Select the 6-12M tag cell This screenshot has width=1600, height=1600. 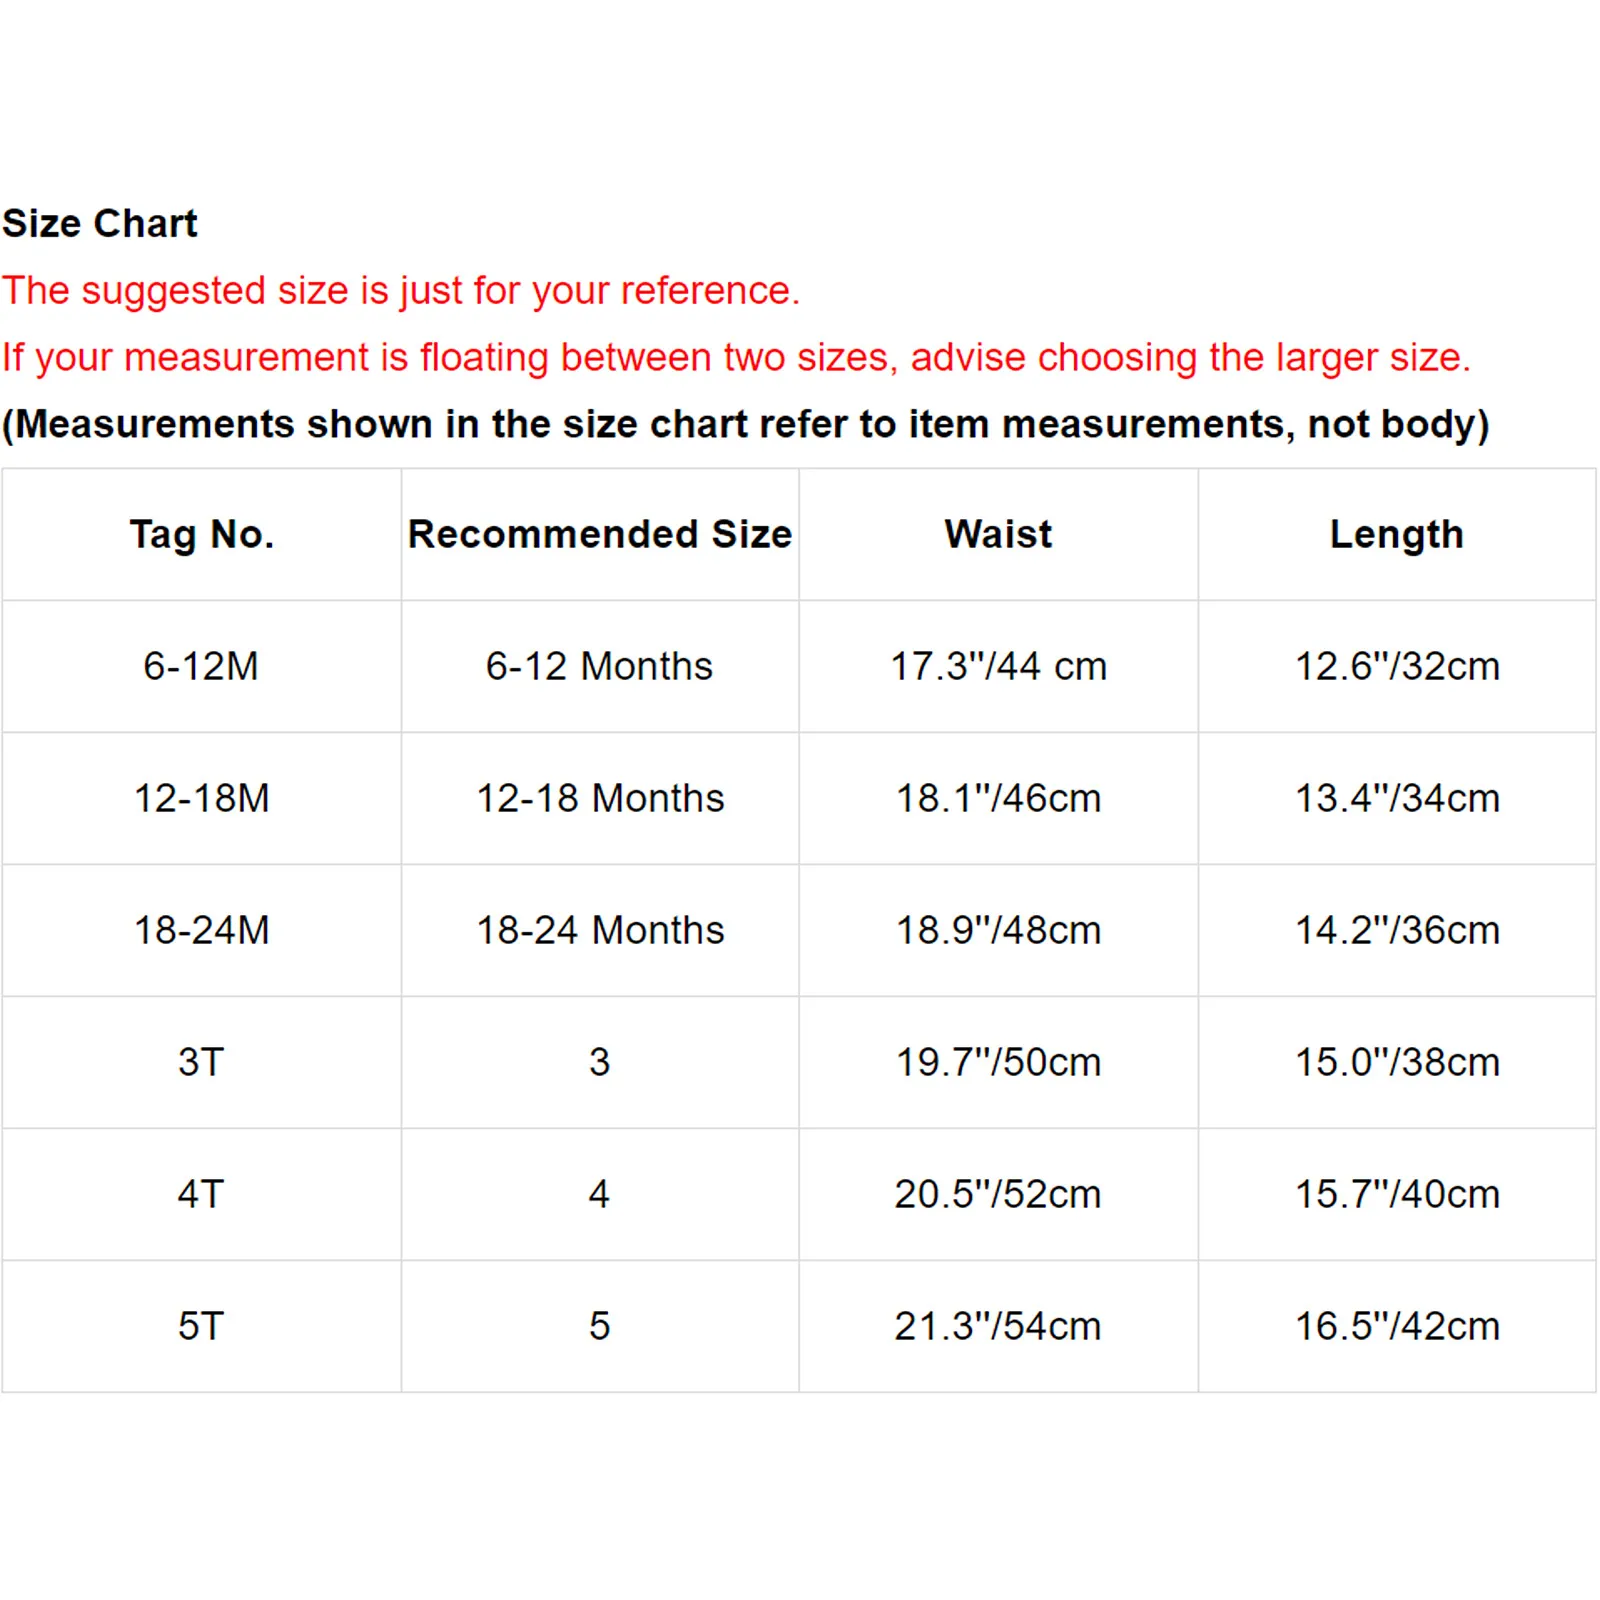click(x=201, y=666)
